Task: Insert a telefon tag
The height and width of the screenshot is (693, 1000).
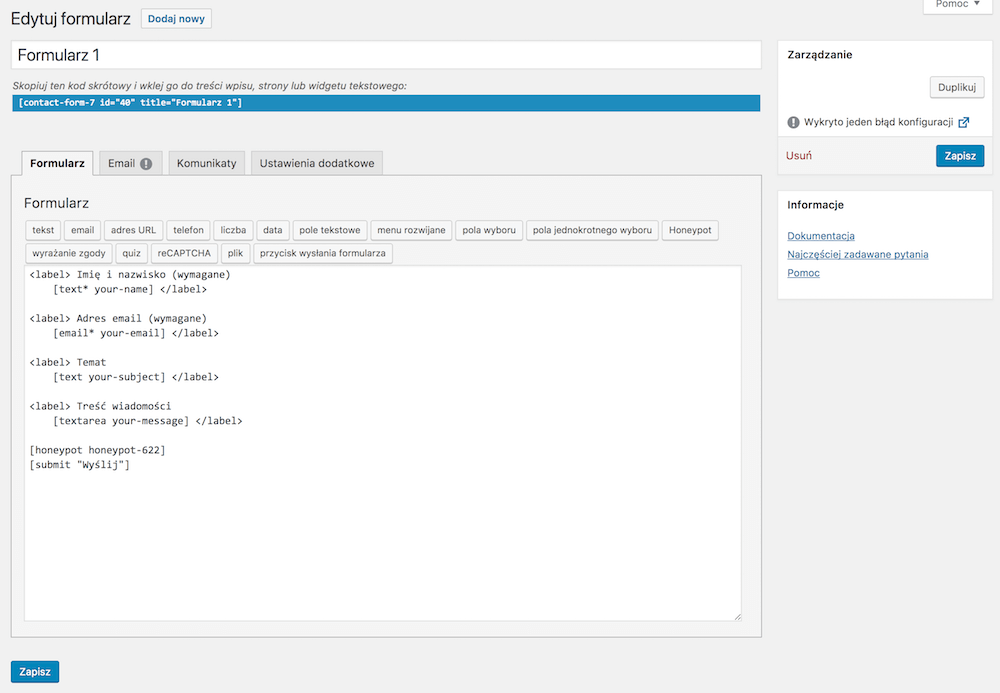Action: (188, 230)
